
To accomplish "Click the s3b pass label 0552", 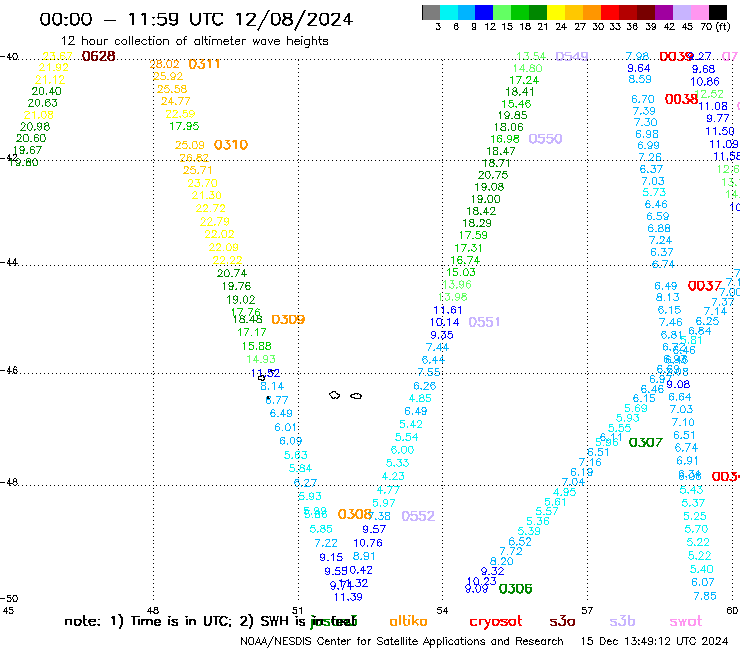I will point(418,516).
